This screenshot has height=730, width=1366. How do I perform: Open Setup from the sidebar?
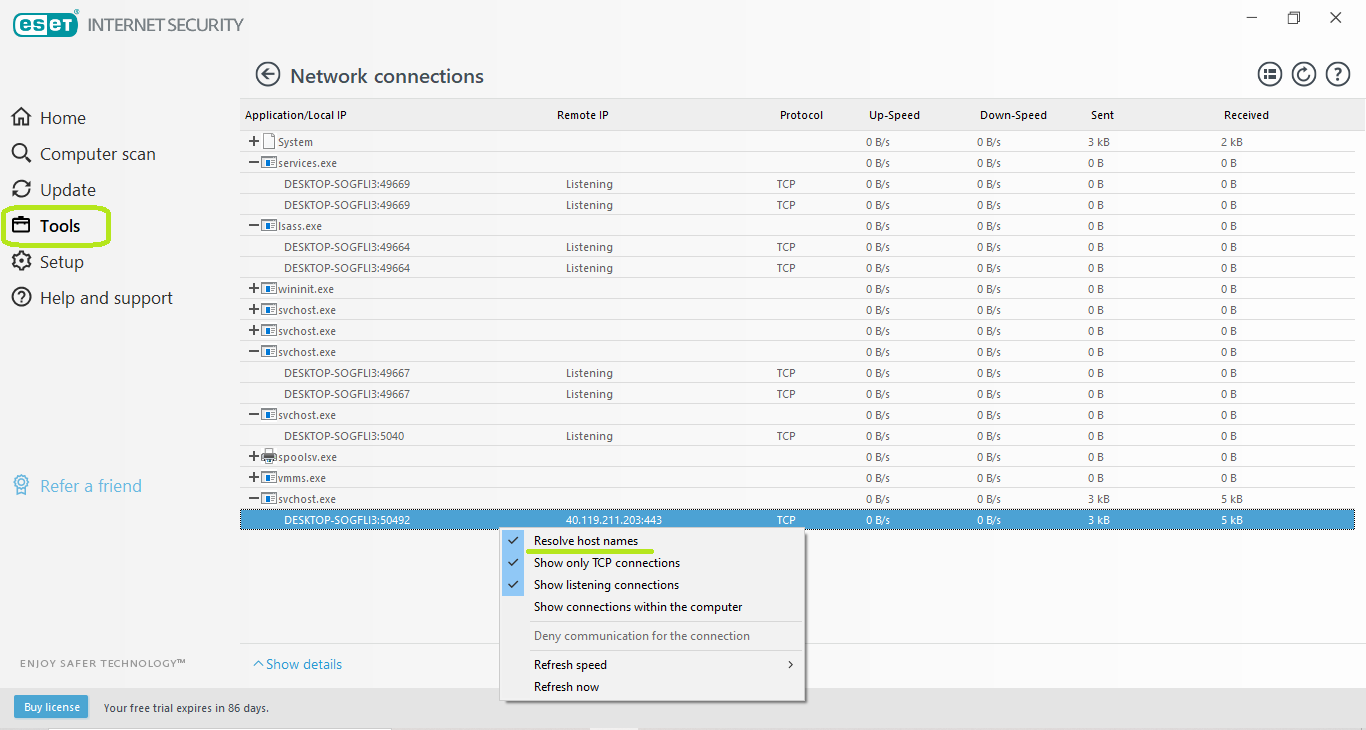pyautogui.click(x=61, y=262)
